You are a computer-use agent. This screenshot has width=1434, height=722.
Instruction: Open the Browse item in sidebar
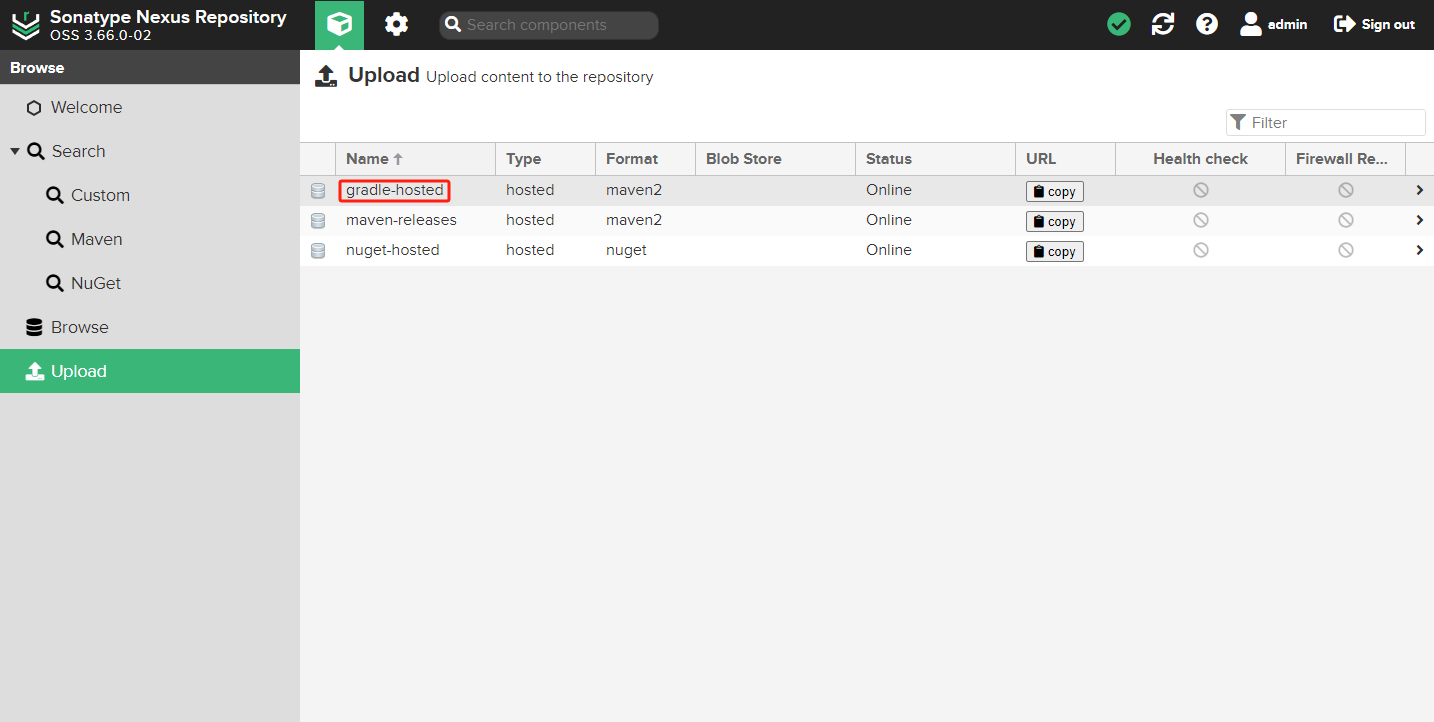coord(79,327)
